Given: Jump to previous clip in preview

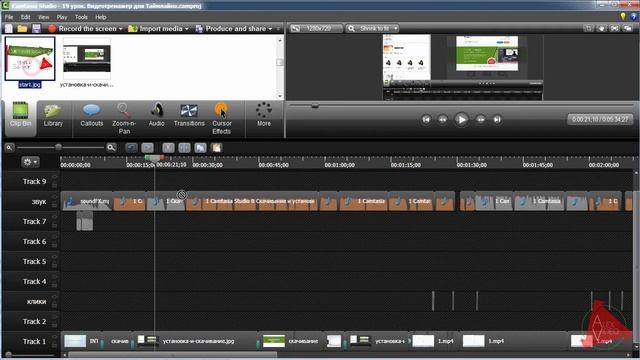Looking at the screenshot, I should point(426,120).
